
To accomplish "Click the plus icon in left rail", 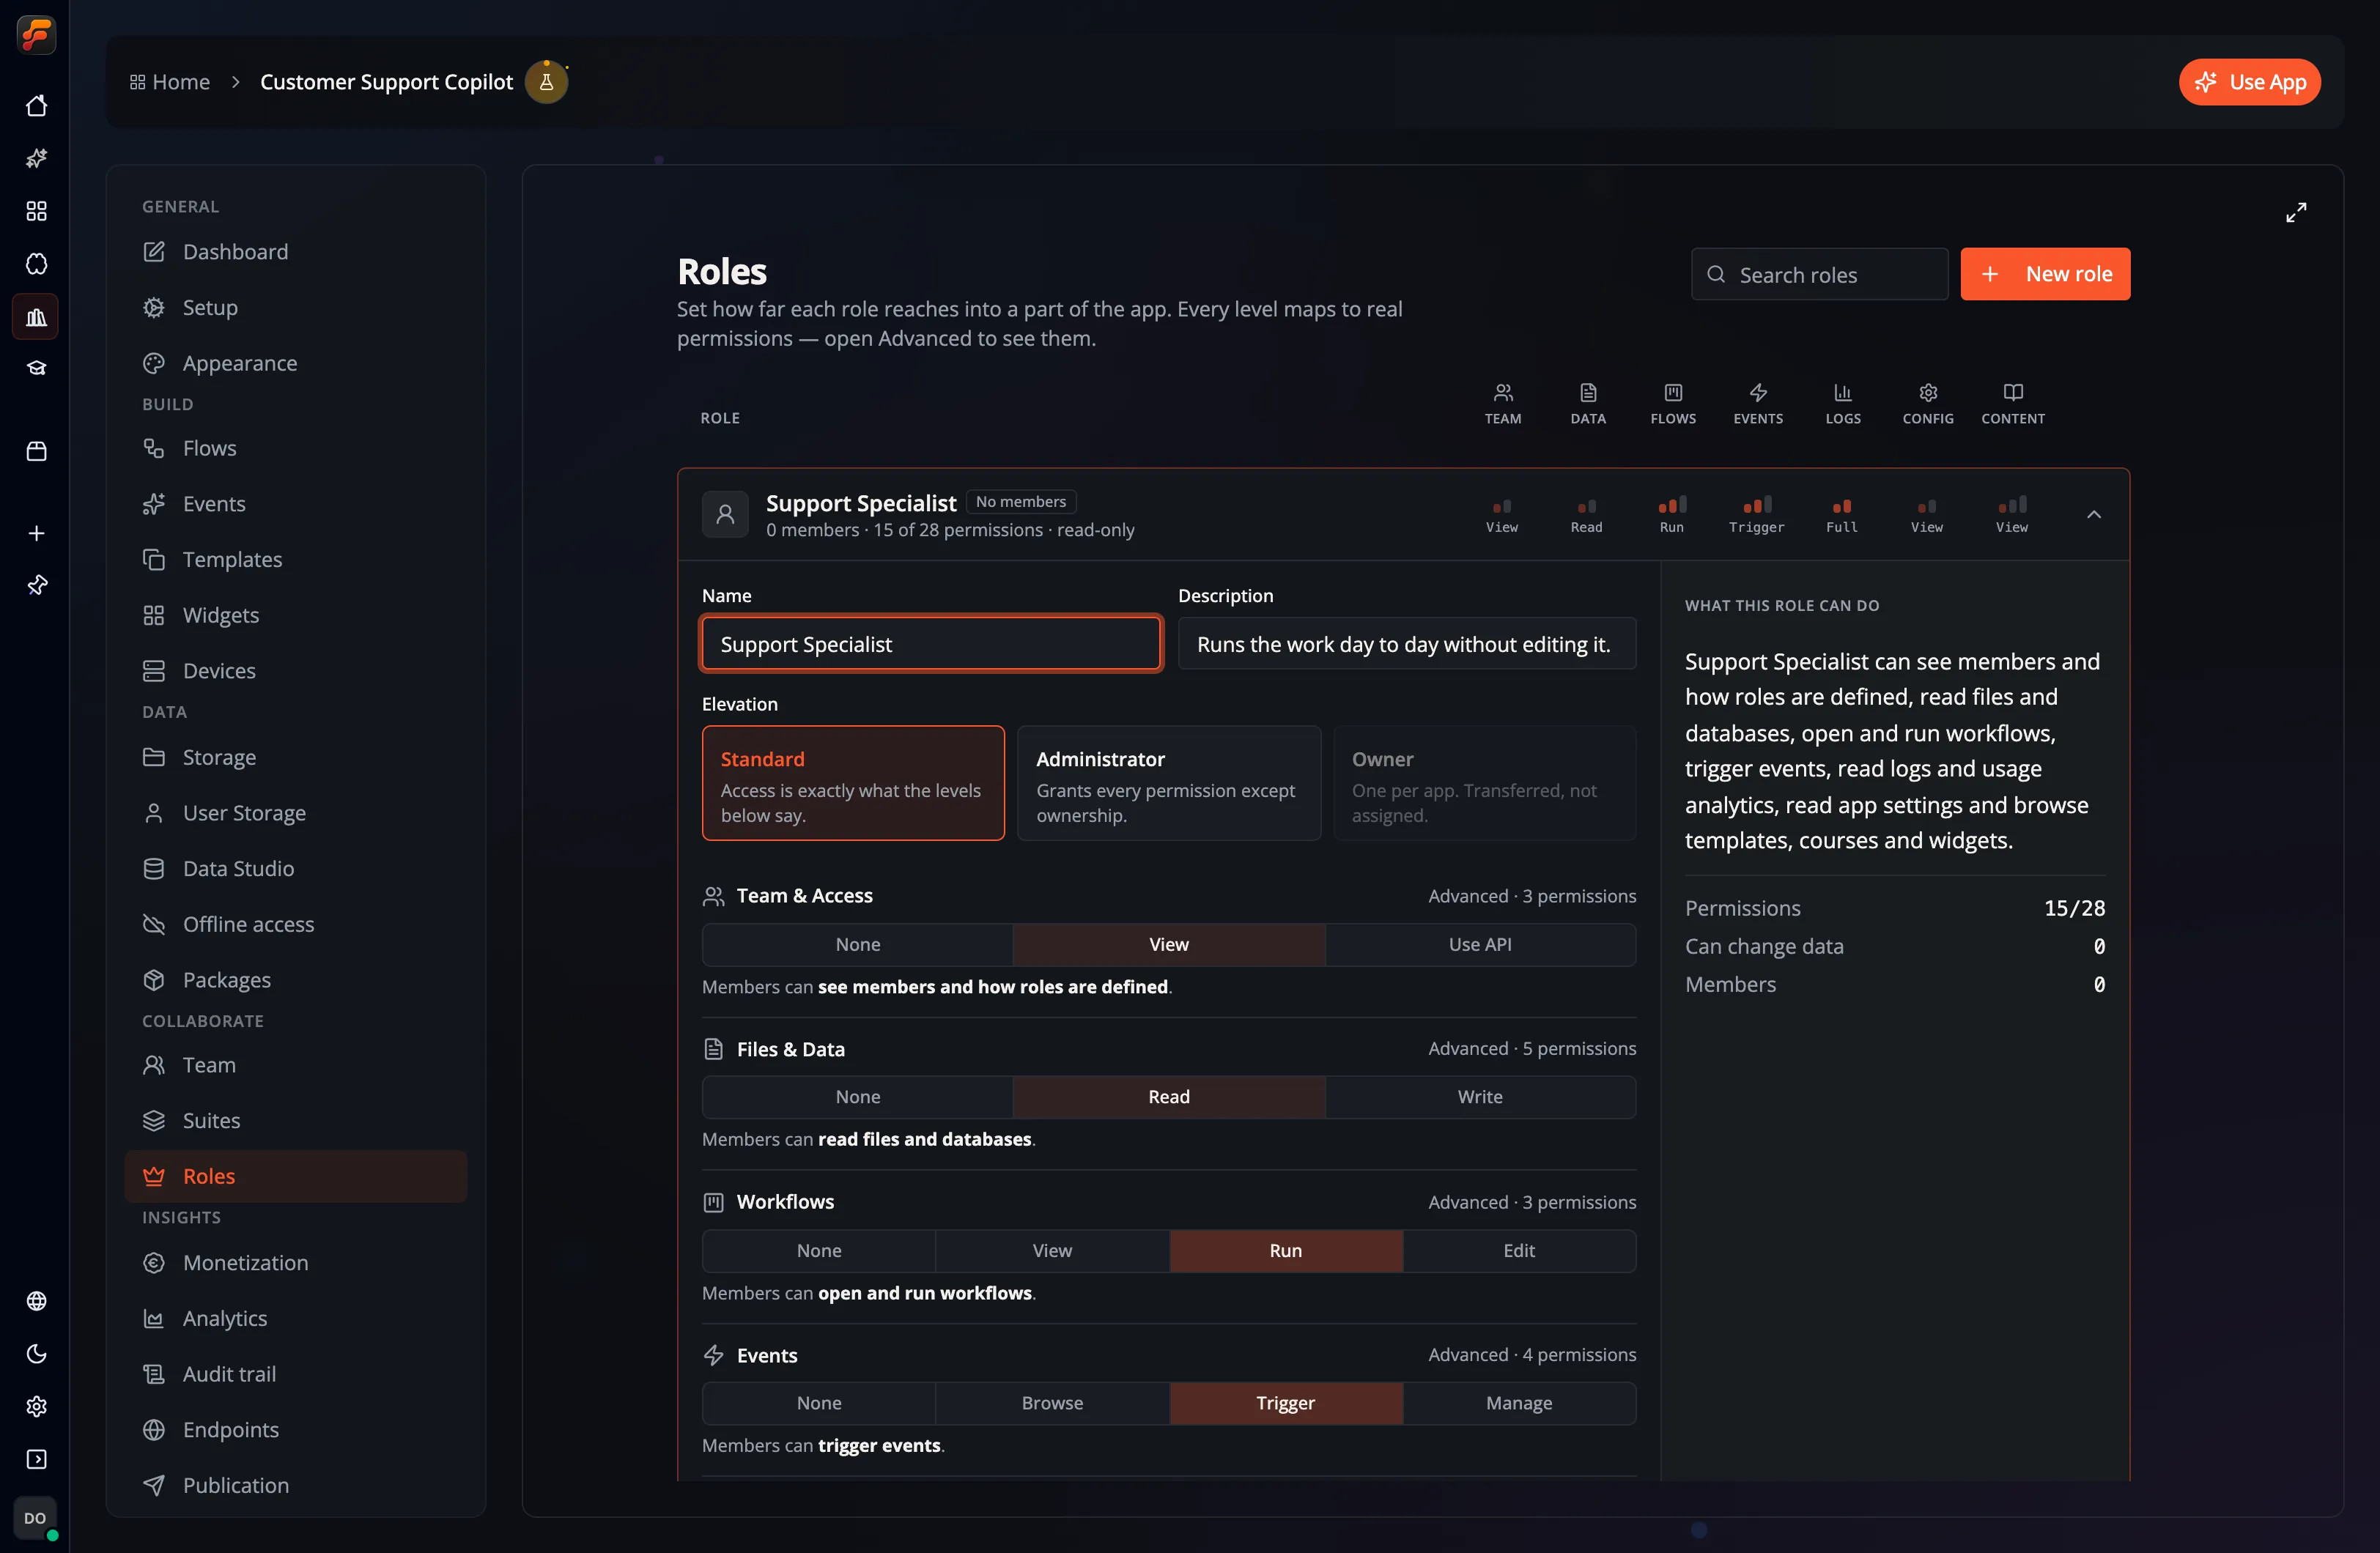I will [36, 534].
